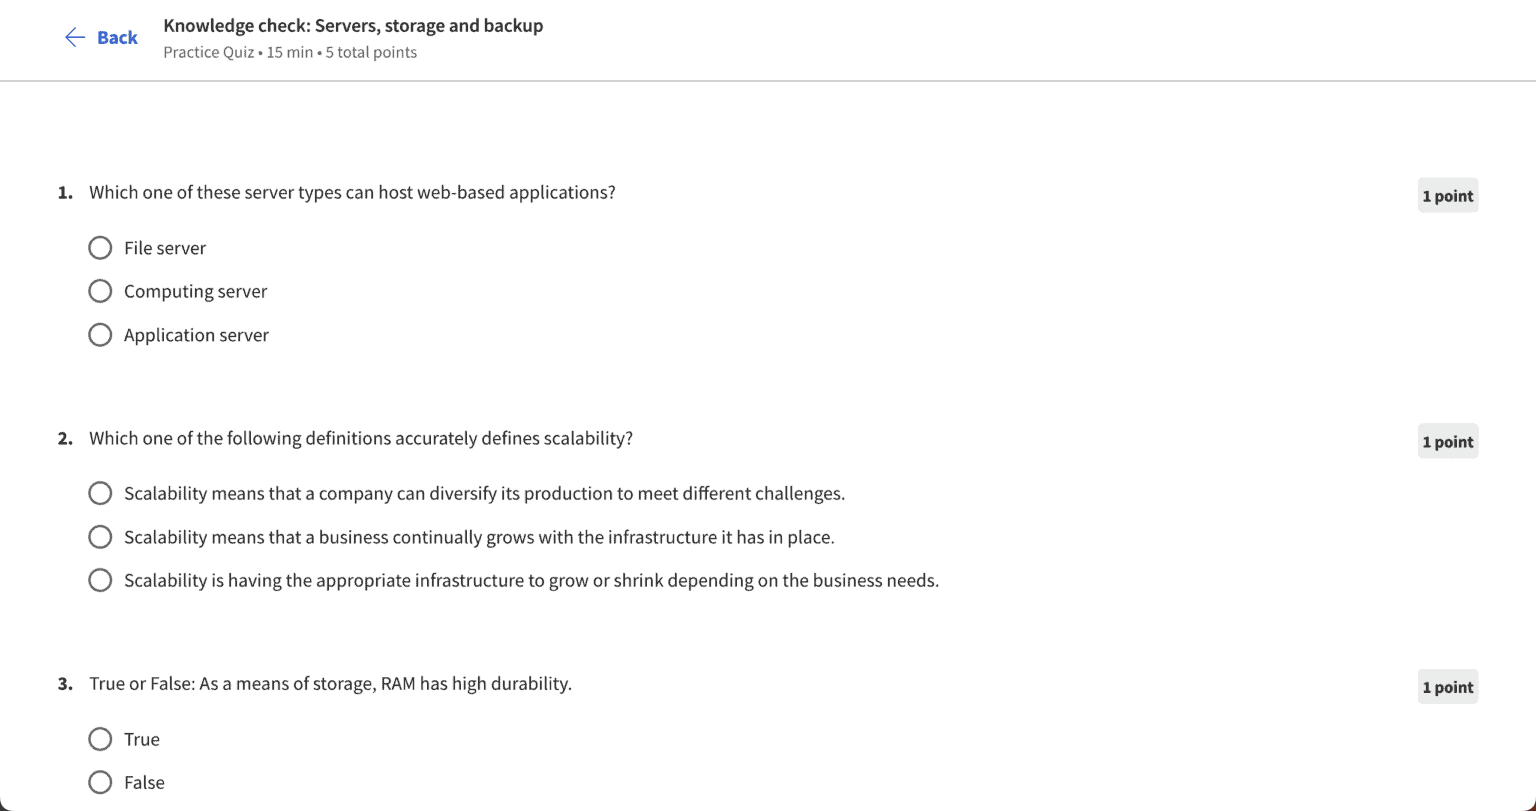
Task: Click the 1 point badge on question 2
Action: point(1447,441)
